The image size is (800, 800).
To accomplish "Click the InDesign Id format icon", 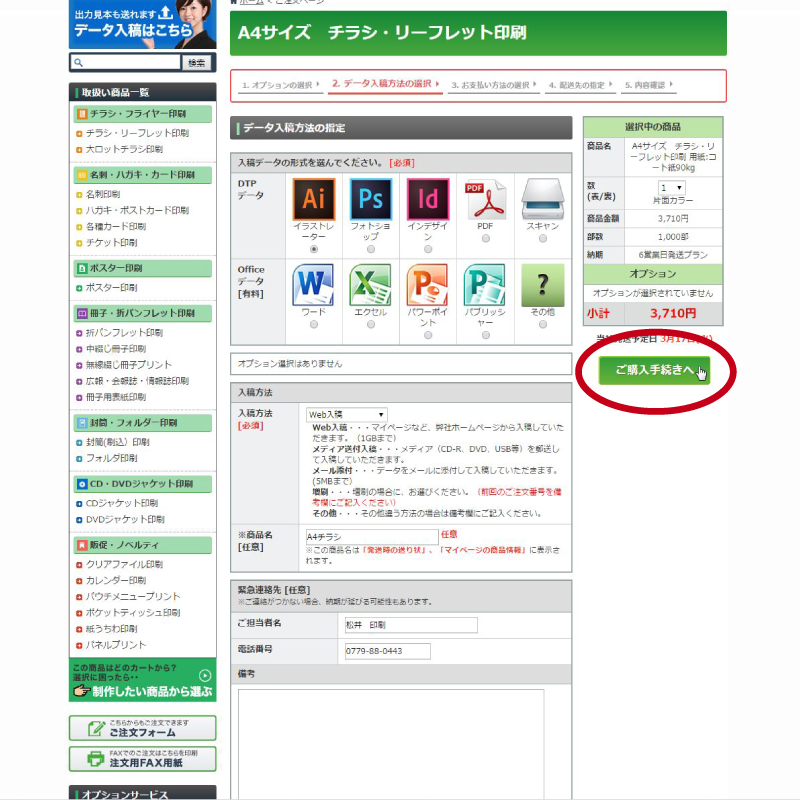I will (x=428, y=199).
